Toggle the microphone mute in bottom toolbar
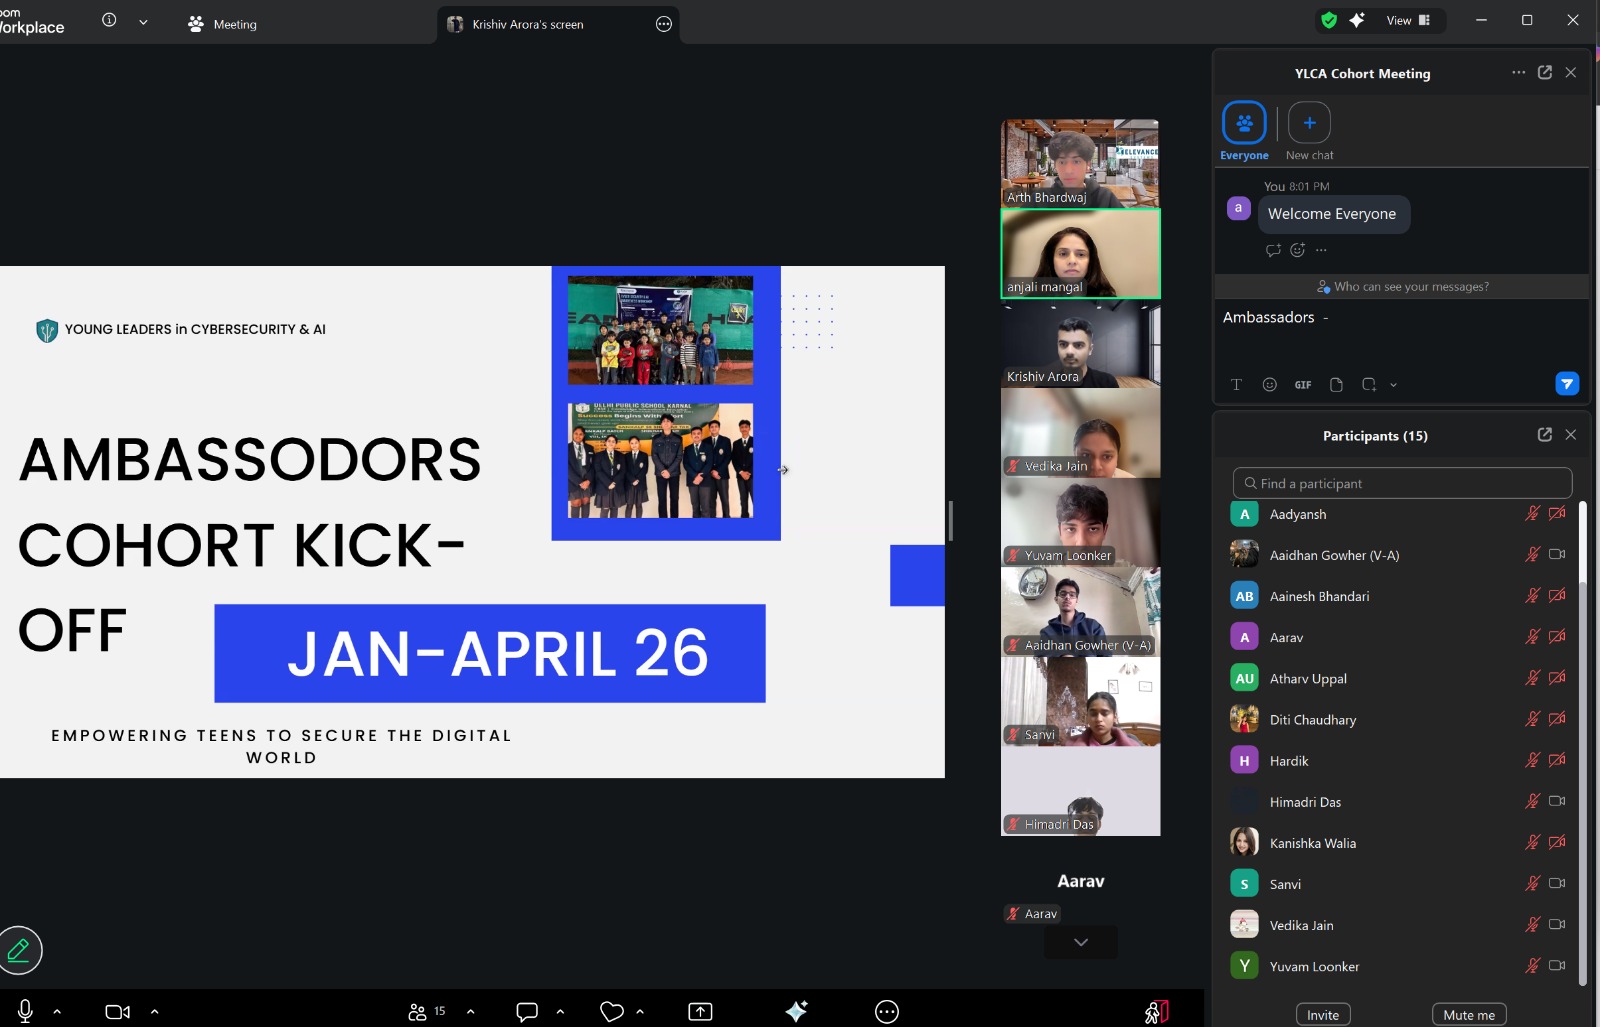The width and height of the screenshot is (1600, 1027). (x=26, y=1011)
